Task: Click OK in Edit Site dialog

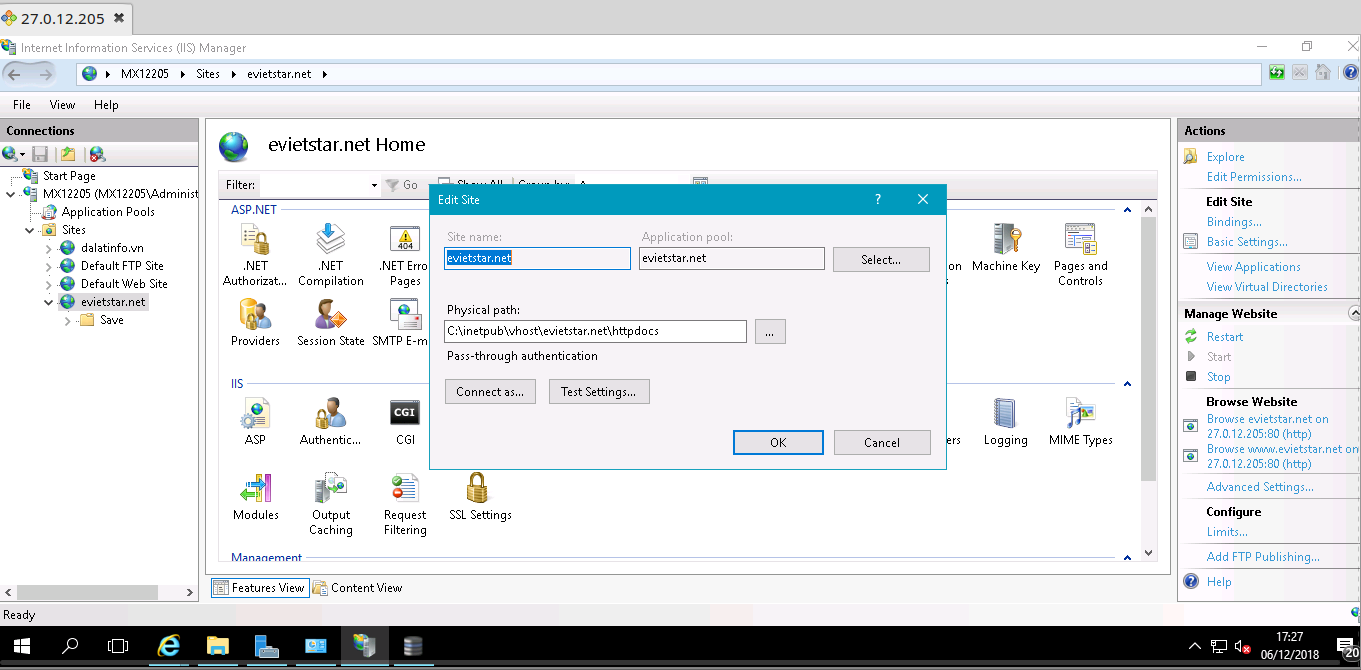Action: [778, 442]
